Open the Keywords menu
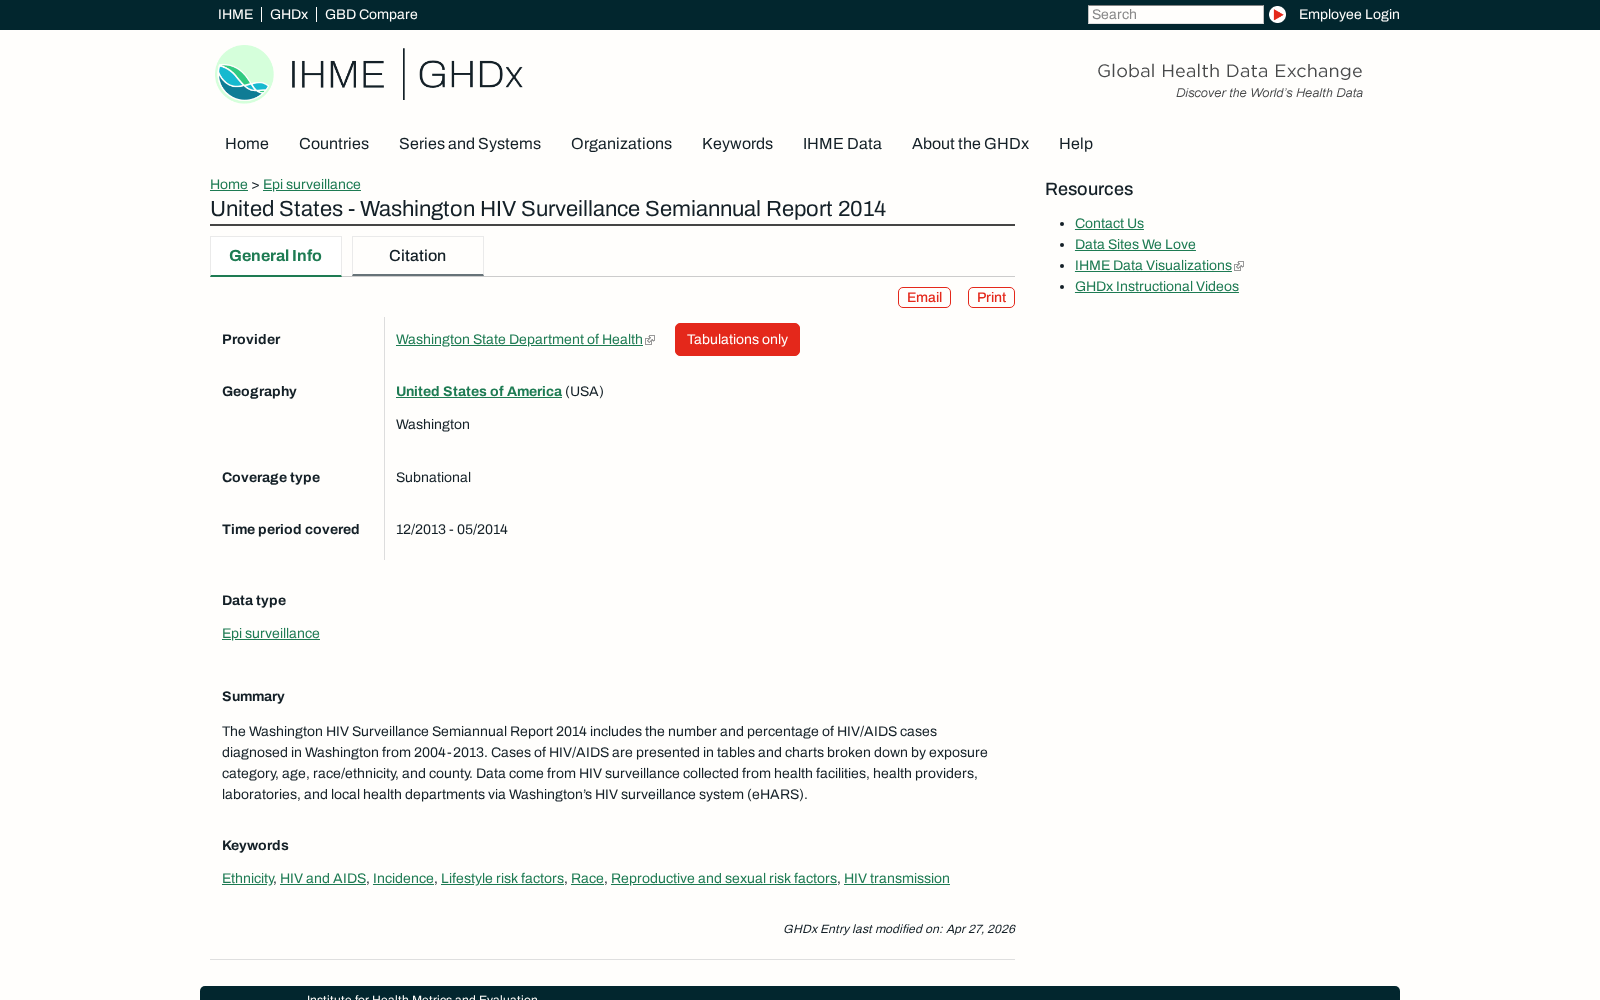 tap(737, 144)
